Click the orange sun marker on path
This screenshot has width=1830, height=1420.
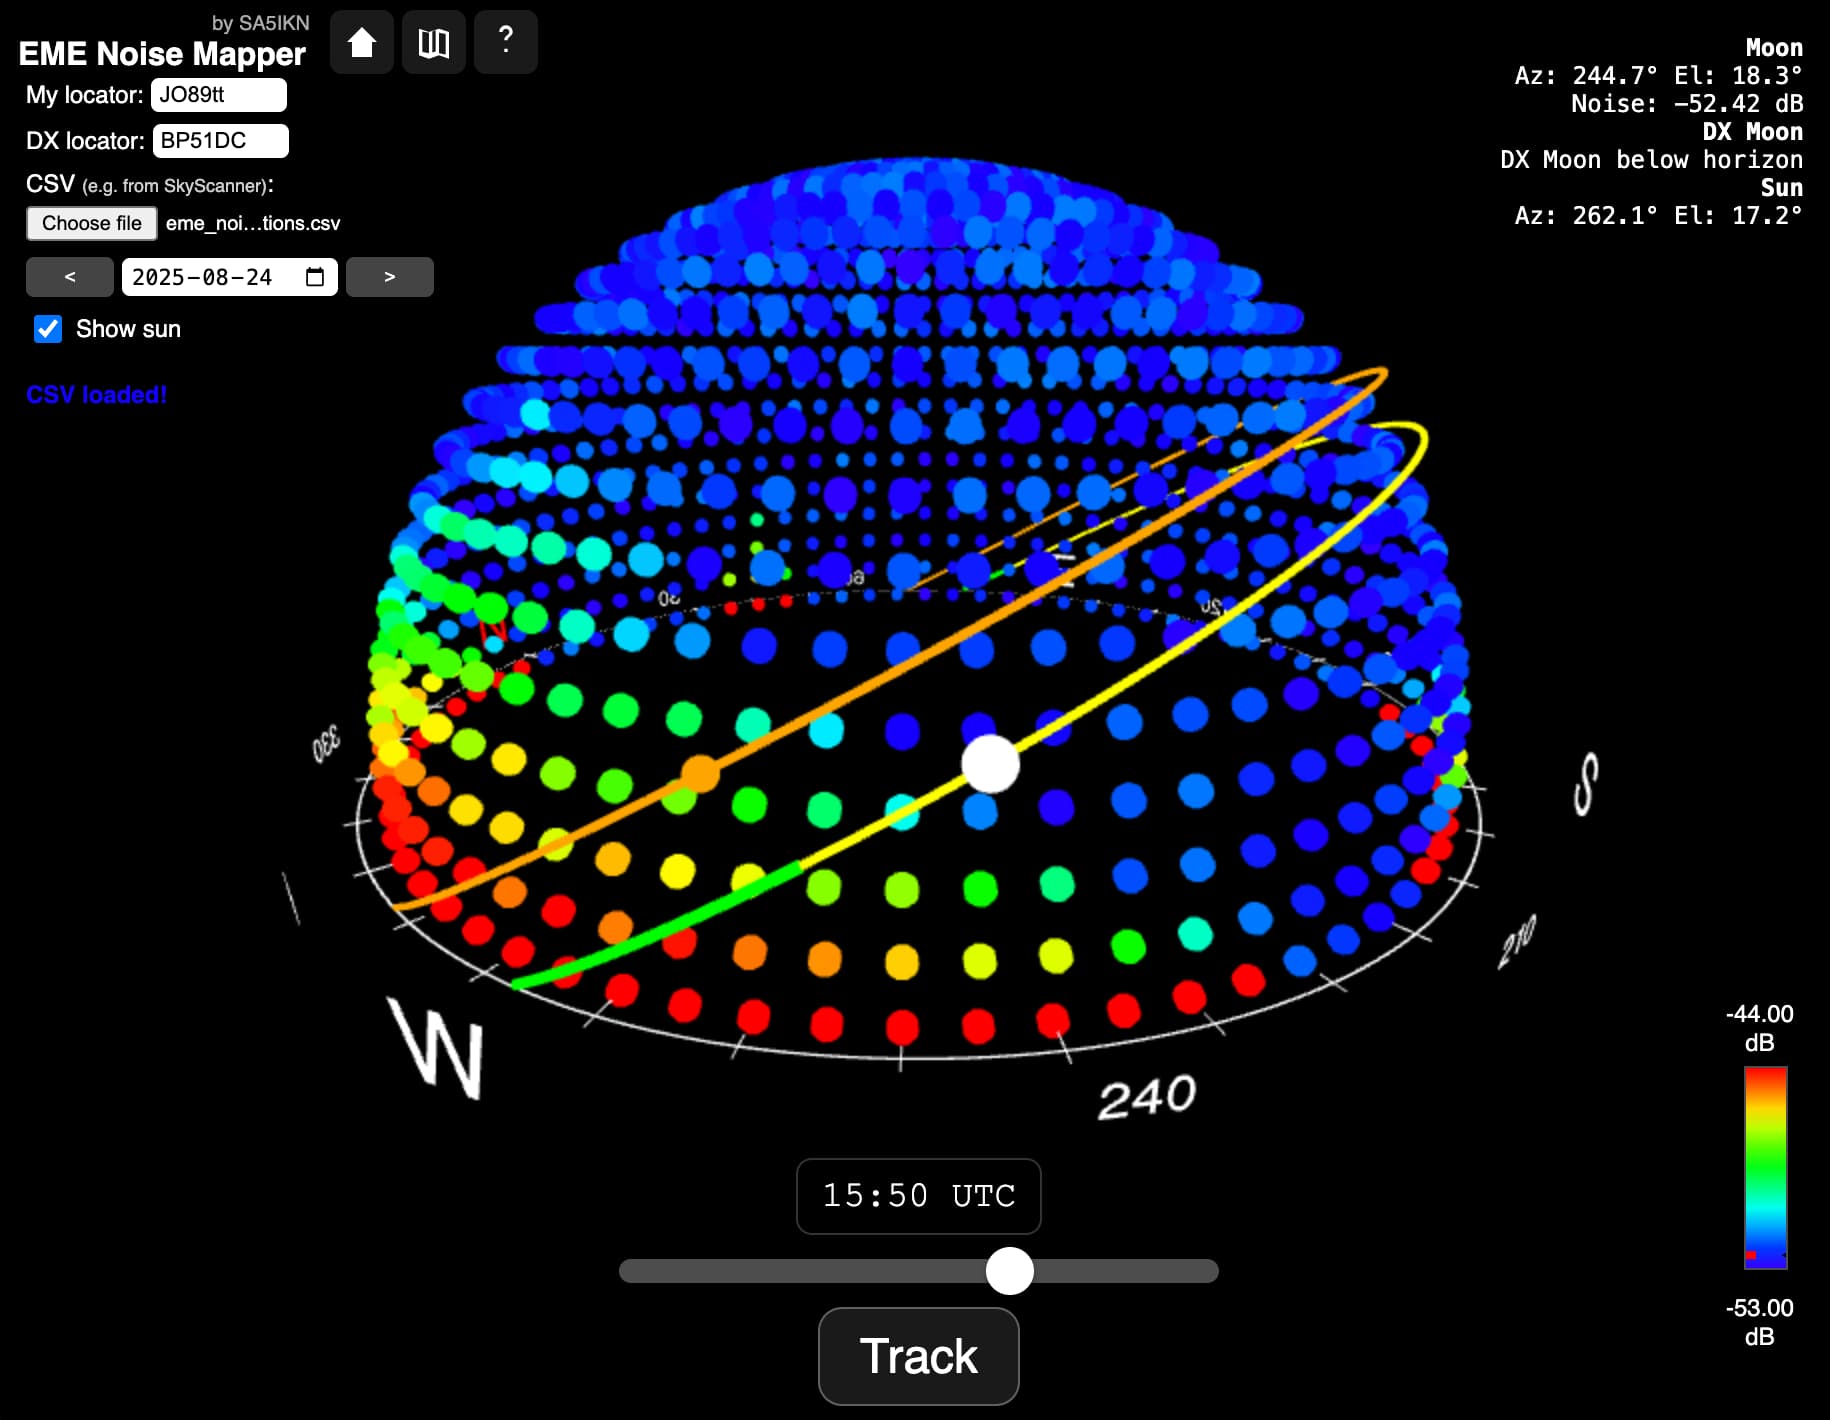700,773
